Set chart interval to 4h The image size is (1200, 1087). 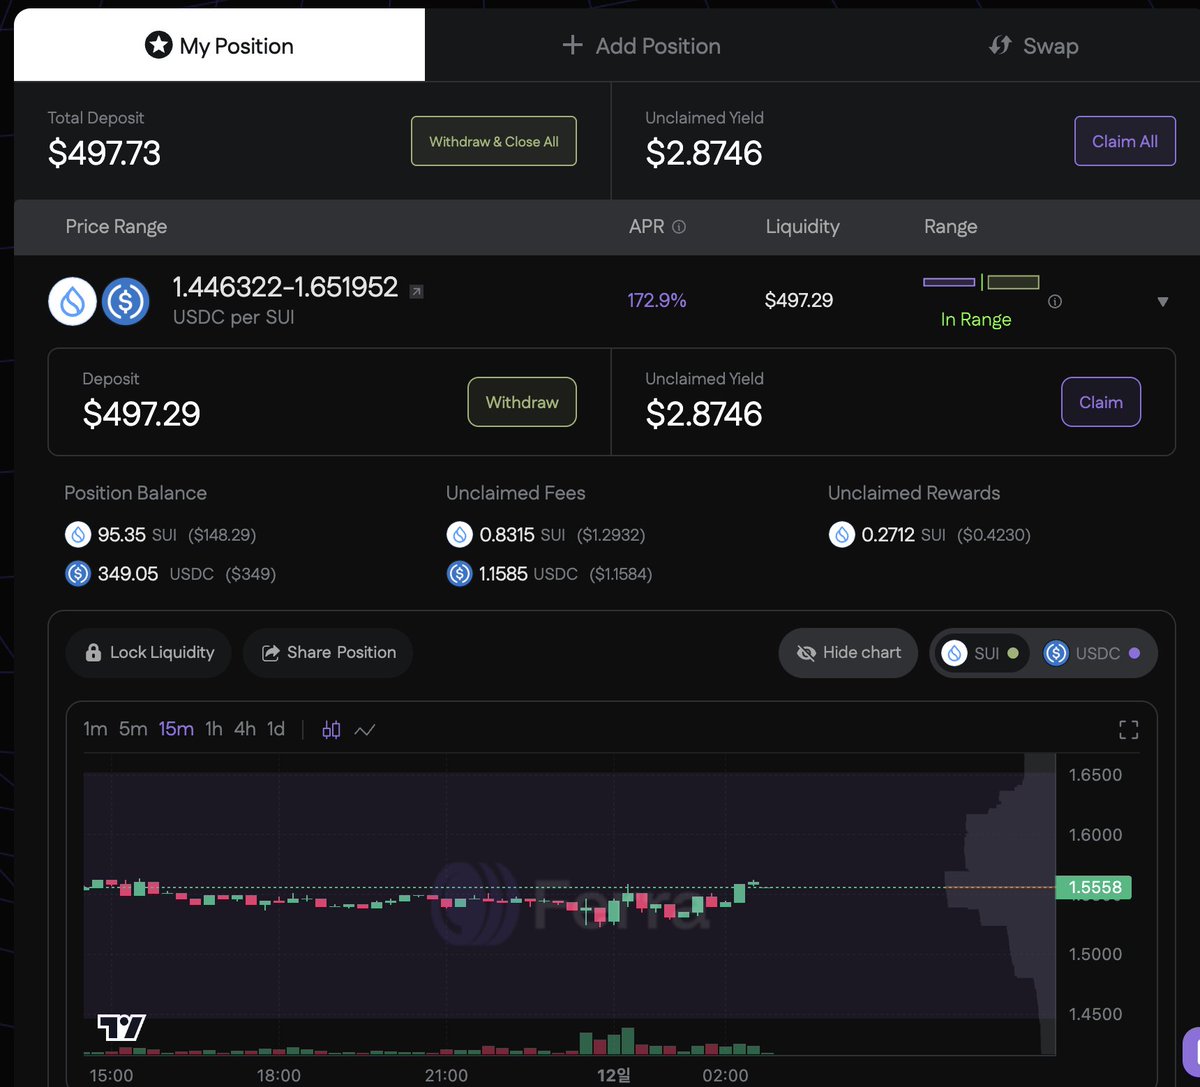pyautogui.click(x=245, y=729)
